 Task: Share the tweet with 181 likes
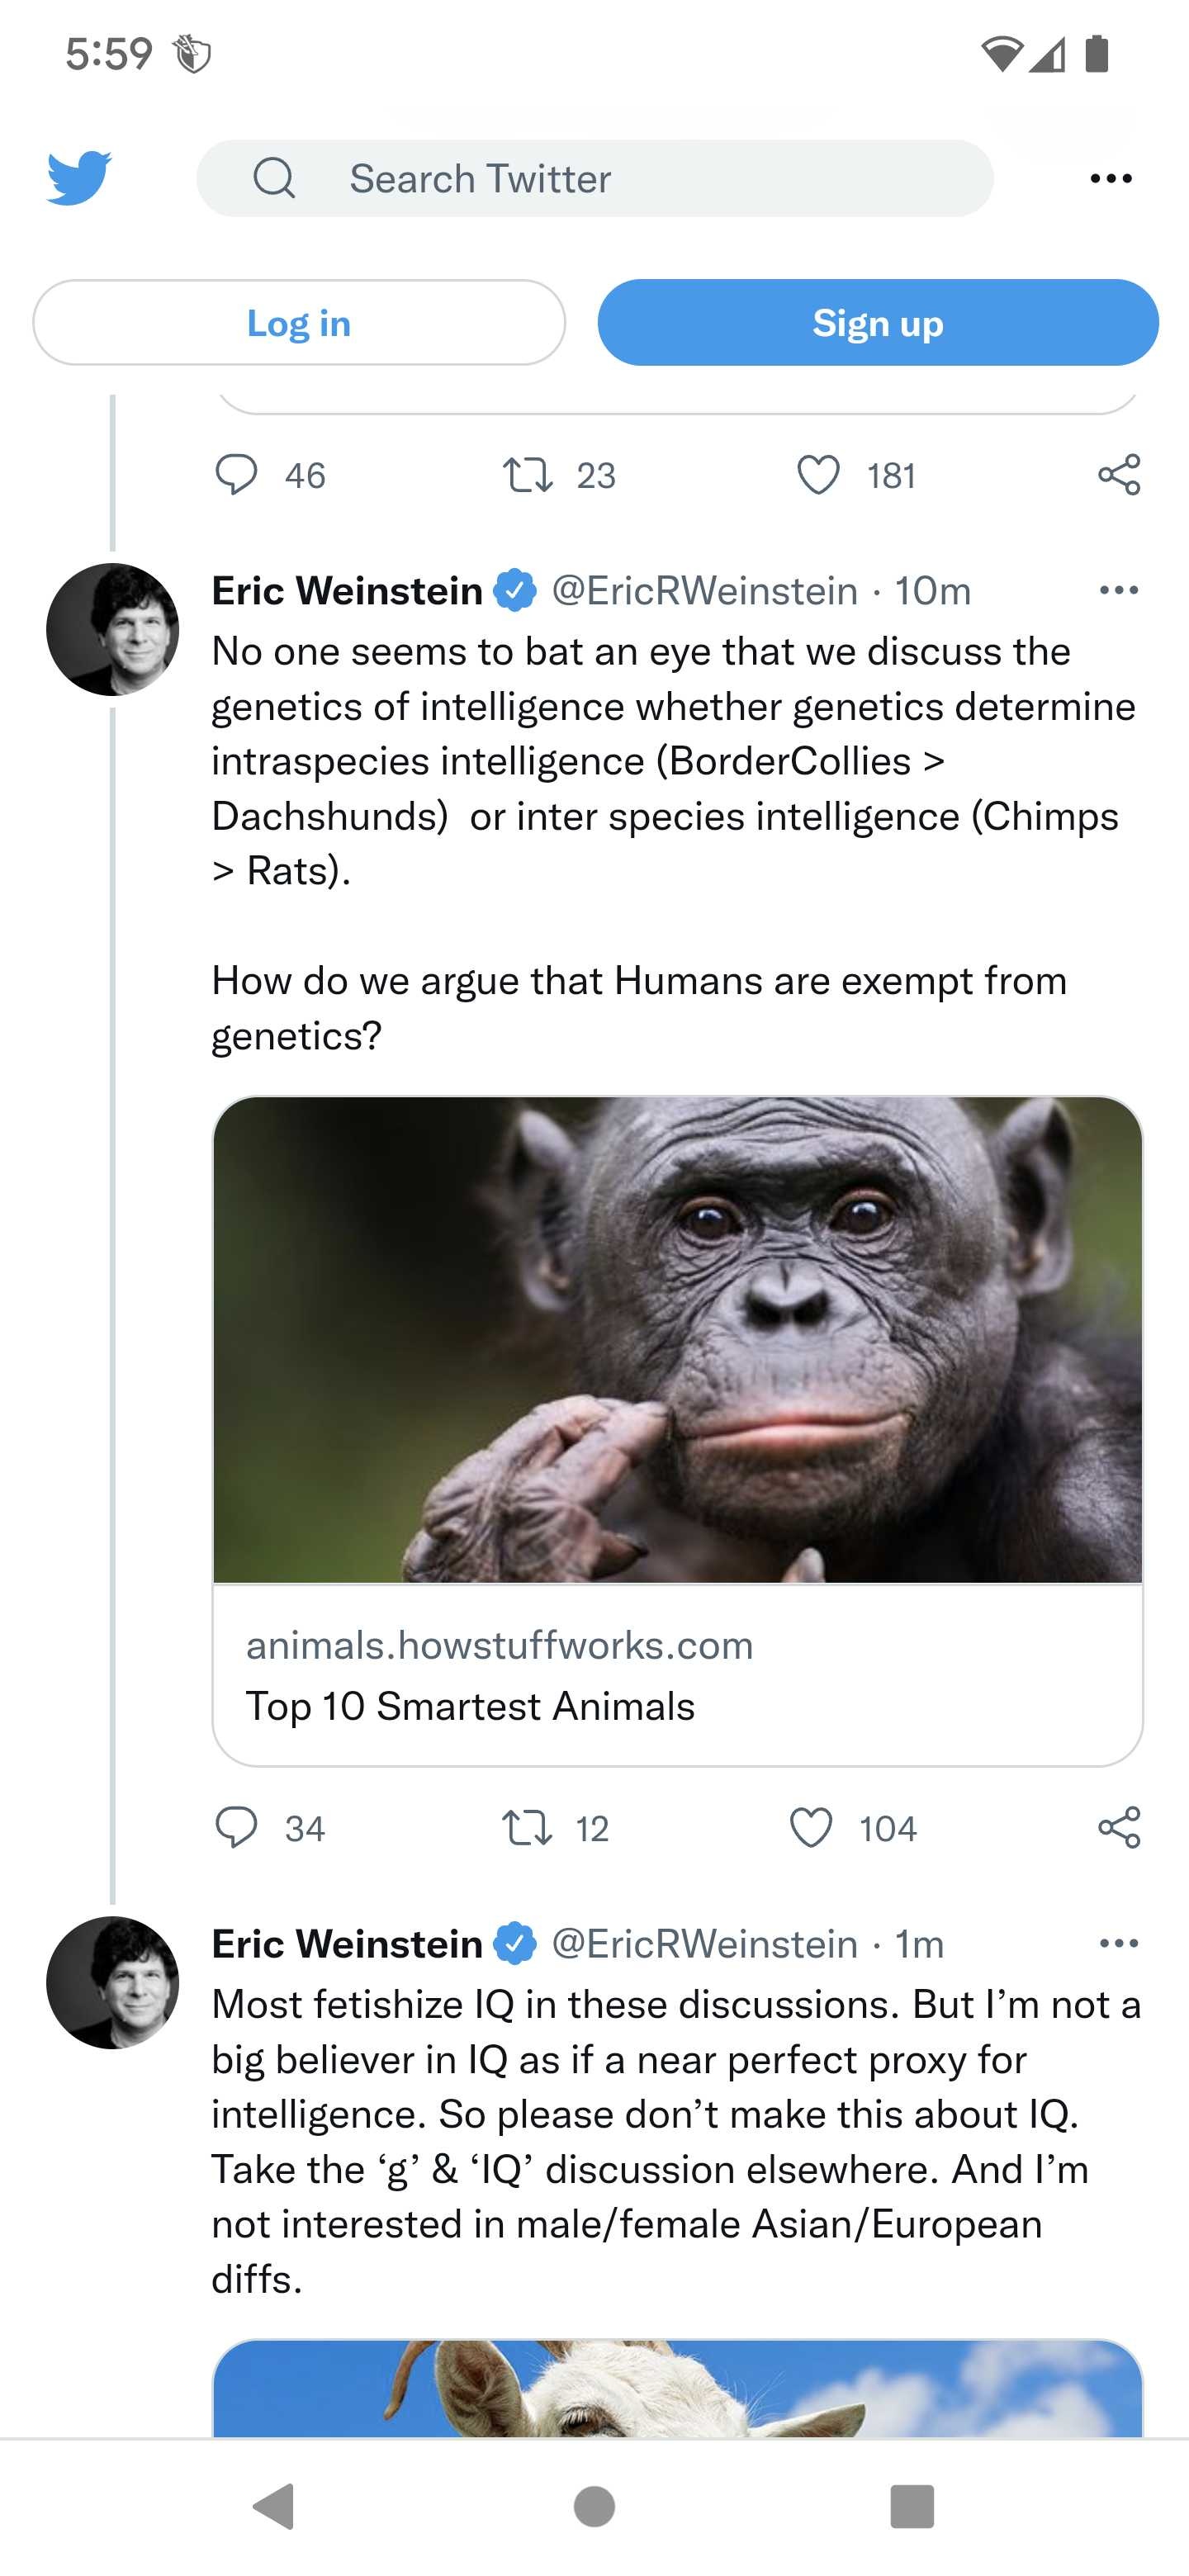1119,475
